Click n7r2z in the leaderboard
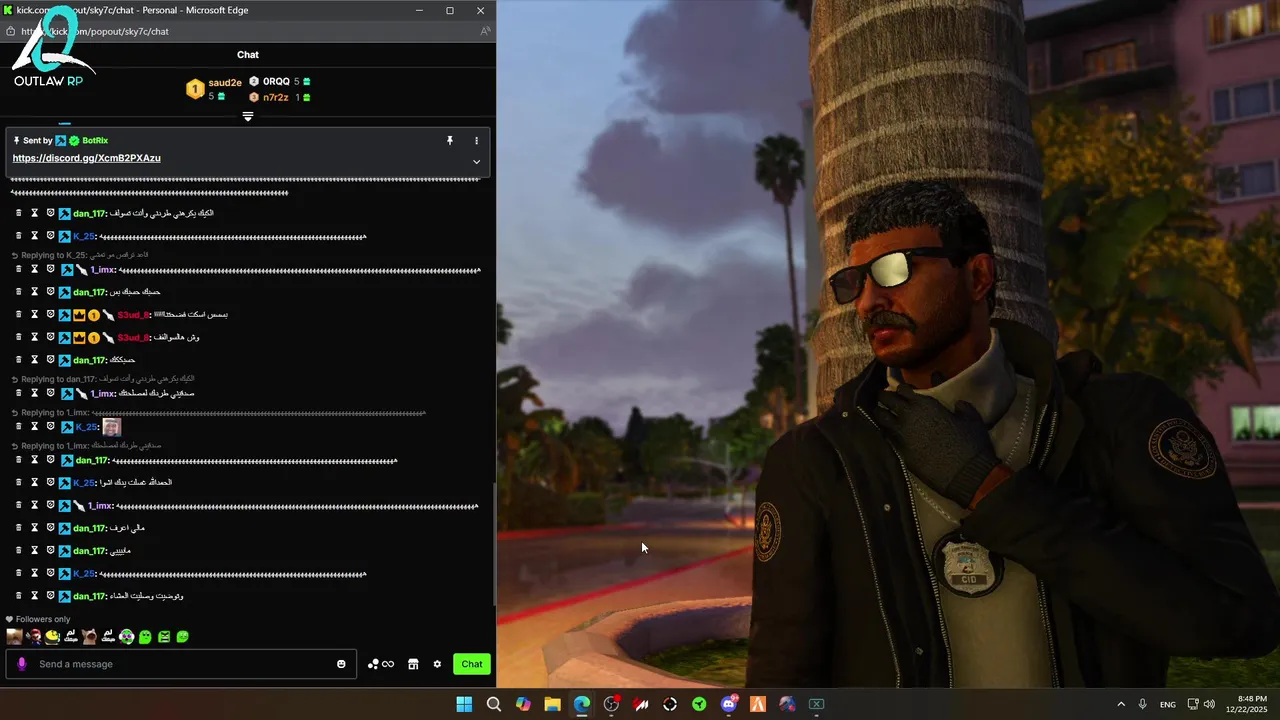The height and width of the screenshot is (720, 1280). tap(276, 98)
